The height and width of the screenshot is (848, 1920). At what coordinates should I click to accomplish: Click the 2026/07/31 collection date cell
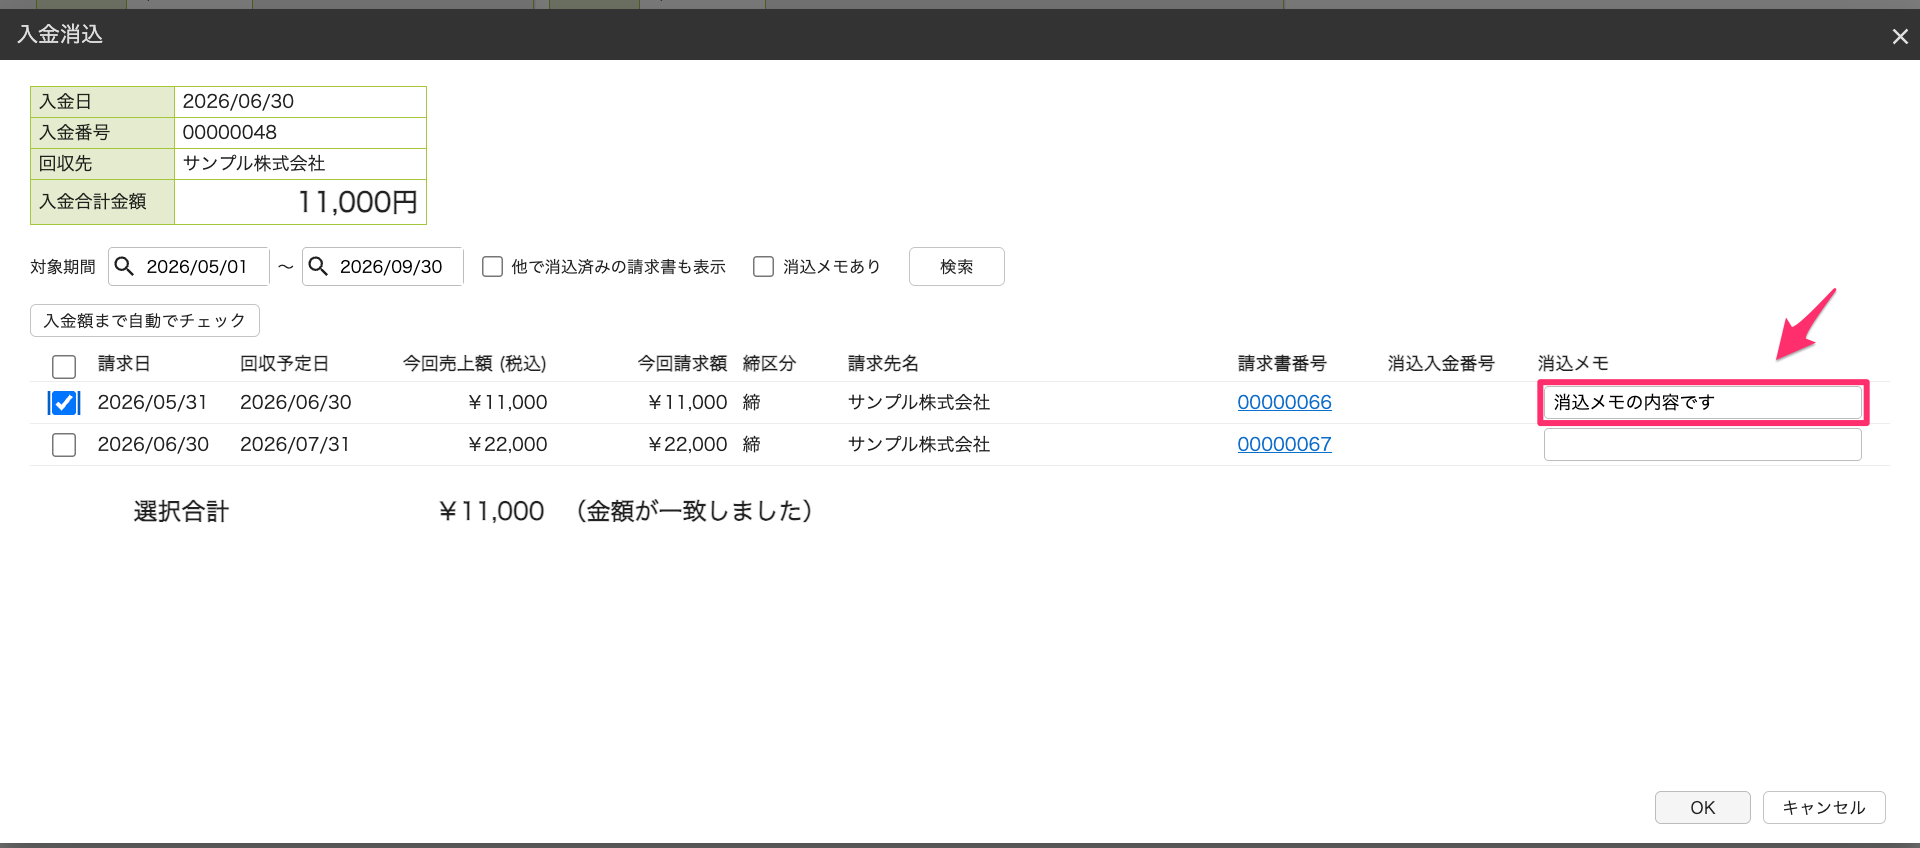[295, 444]
